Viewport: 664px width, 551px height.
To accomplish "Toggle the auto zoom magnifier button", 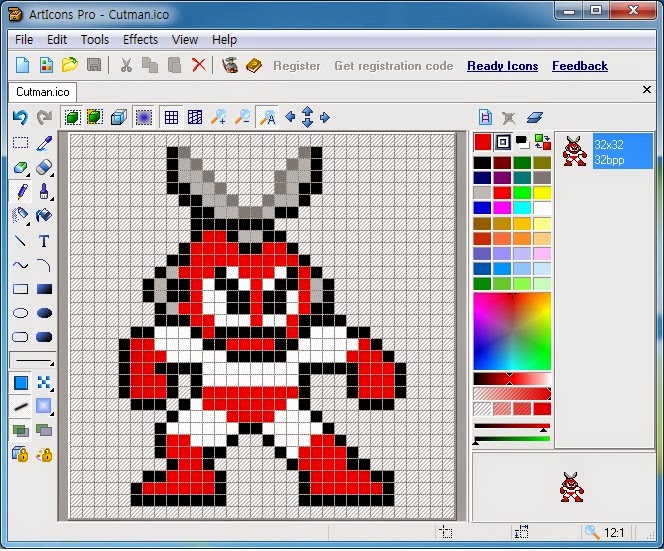I will pos(267,117).
